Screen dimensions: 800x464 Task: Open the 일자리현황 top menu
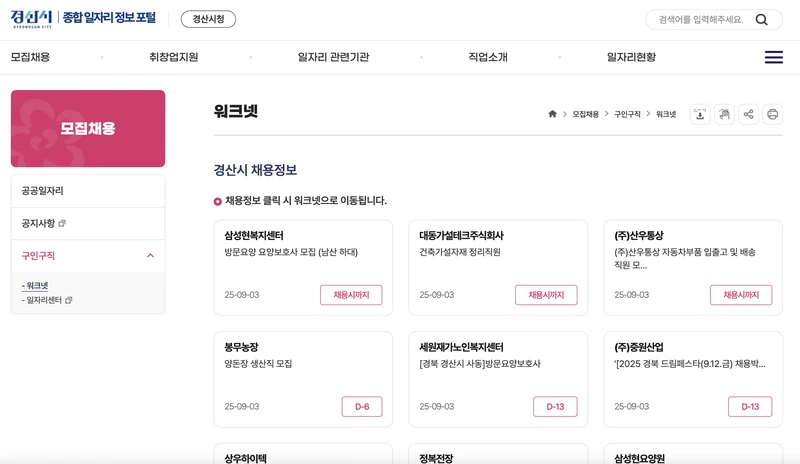(631, 57)
